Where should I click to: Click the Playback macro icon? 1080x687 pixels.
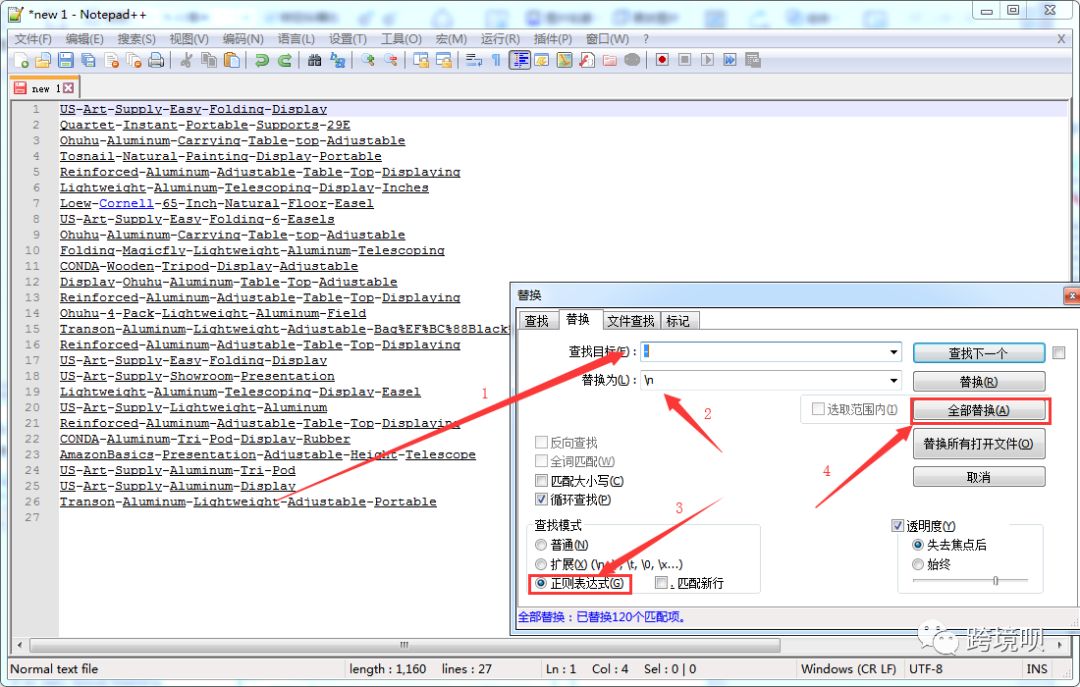pyautogui.click(x=707, y=61)
